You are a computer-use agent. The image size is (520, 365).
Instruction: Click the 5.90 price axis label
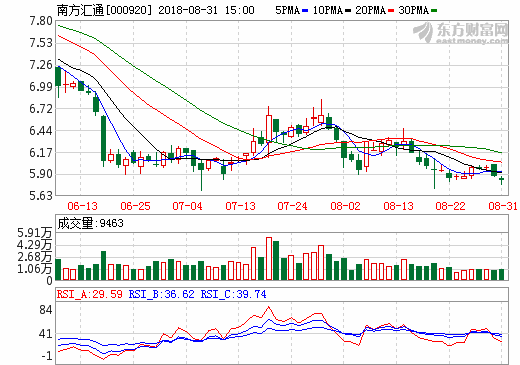click(41, 174)
